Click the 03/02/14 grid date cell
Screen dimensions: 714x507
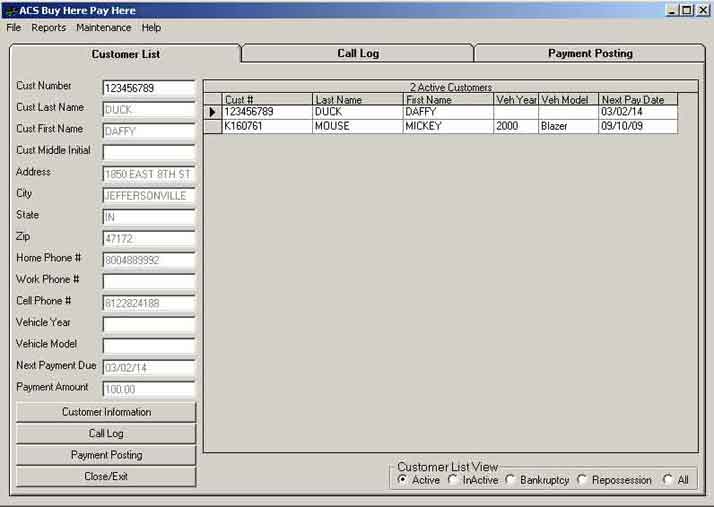638,112
